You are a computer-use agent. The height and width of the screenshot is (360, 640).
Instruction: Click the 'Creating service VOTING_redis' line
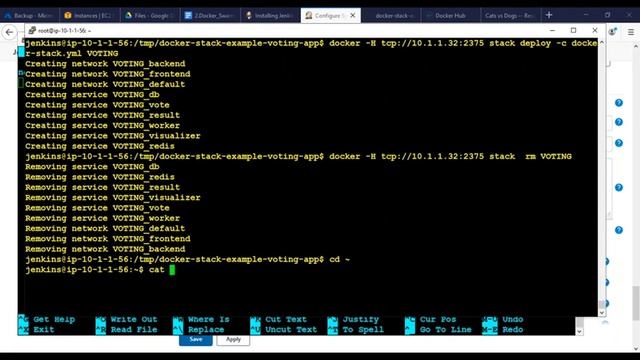pyautogui.click(x=100, y=146)
